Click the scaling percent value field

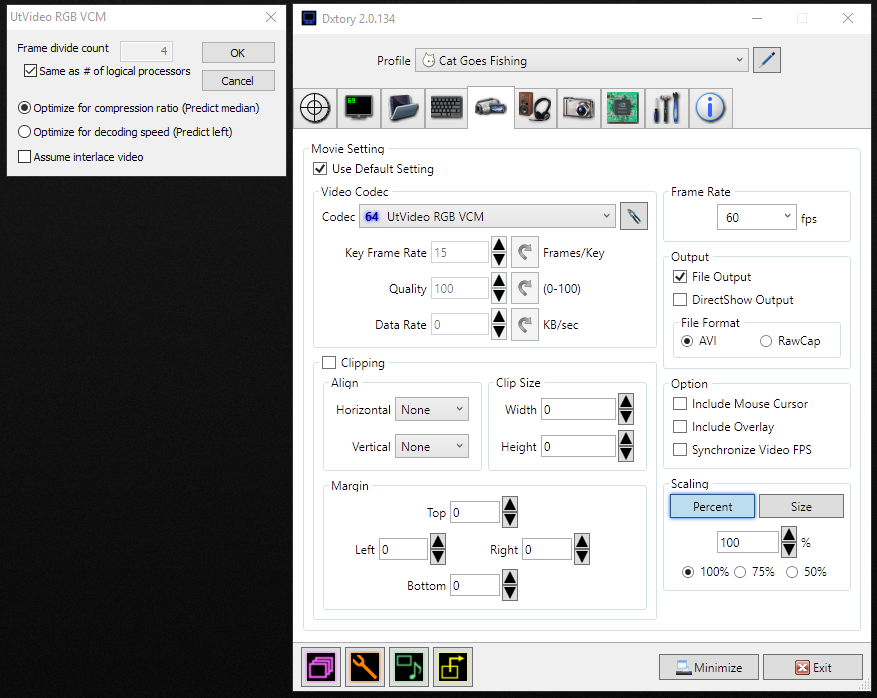(747, 542)
